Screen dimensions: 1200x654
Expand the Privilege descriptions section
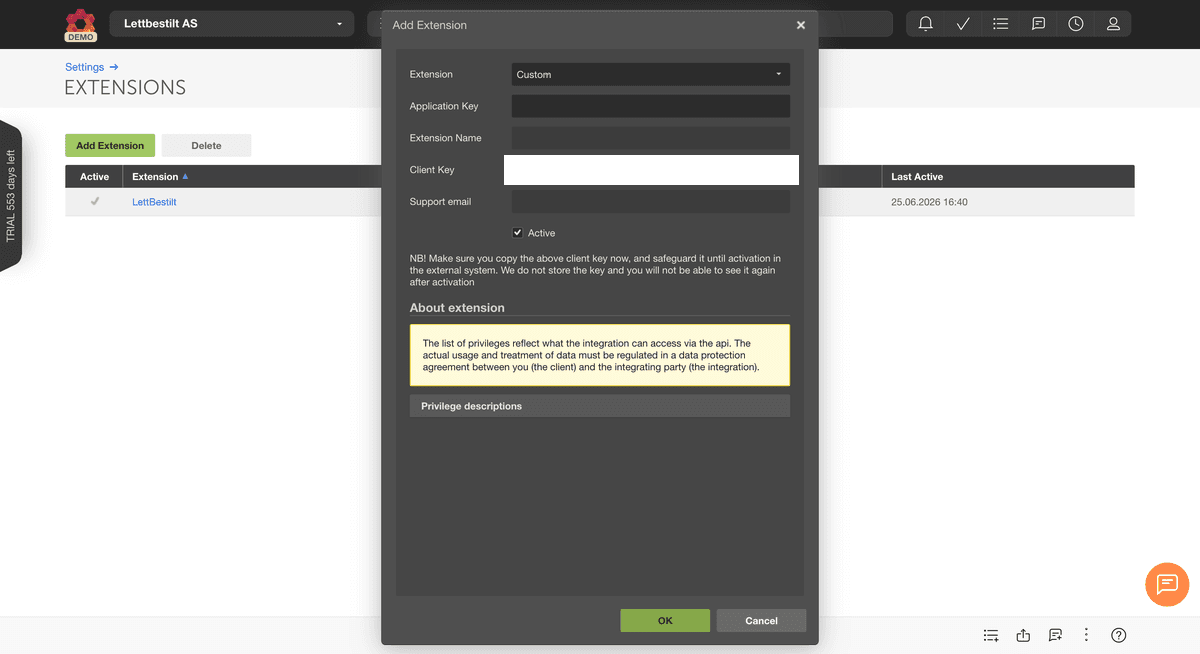pyautogui.click(x=600, y=406)
